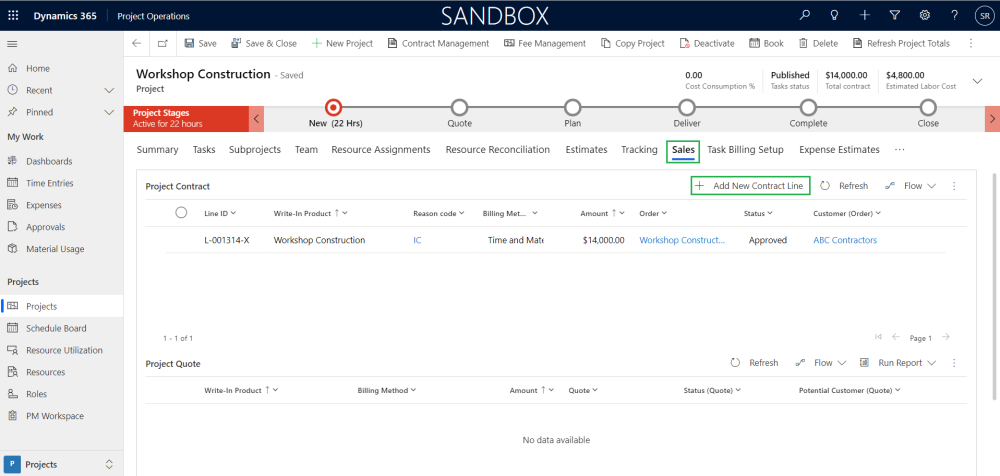Open the IC reason code link
This screenshot has width=1000, height=476.
tap(417, 240)
